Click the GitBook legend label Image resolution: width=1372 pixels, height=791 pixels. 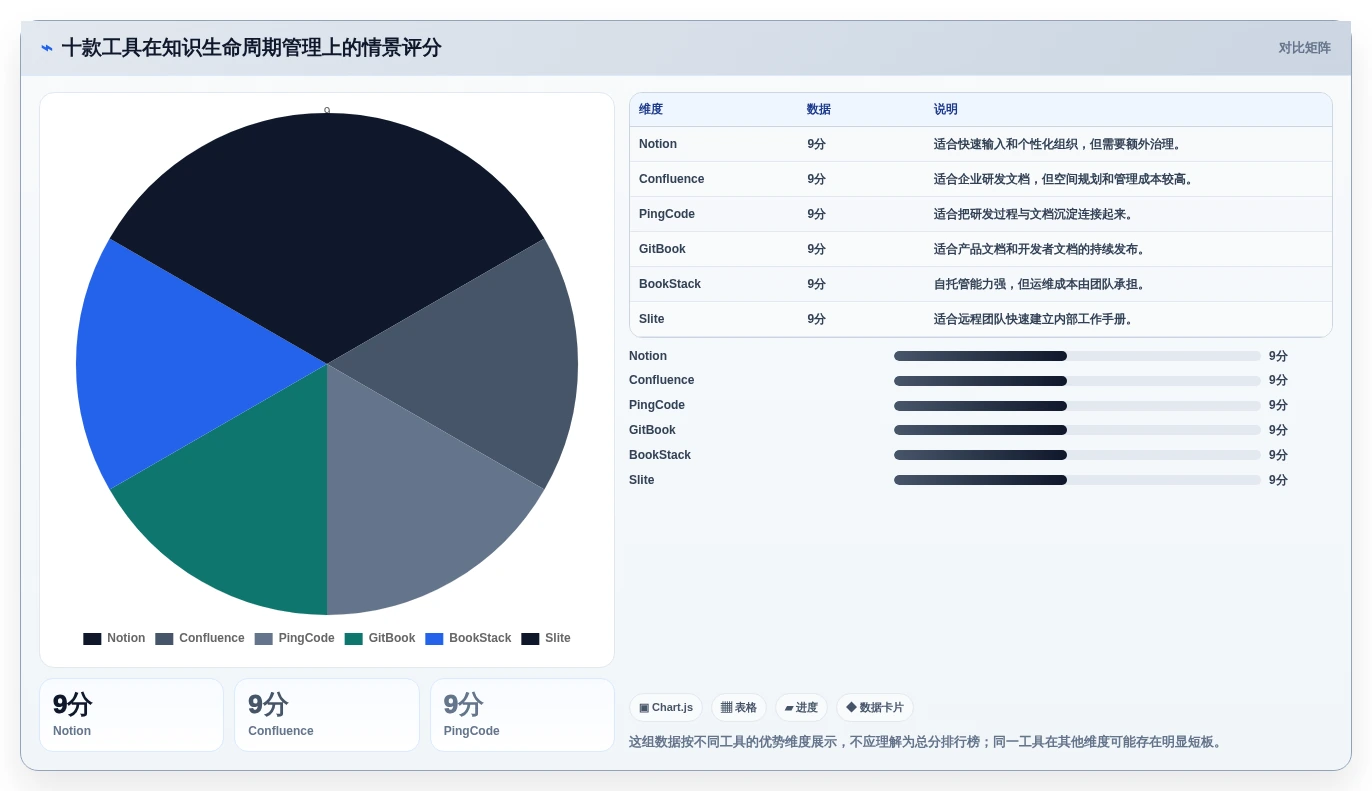coord(392,638)
